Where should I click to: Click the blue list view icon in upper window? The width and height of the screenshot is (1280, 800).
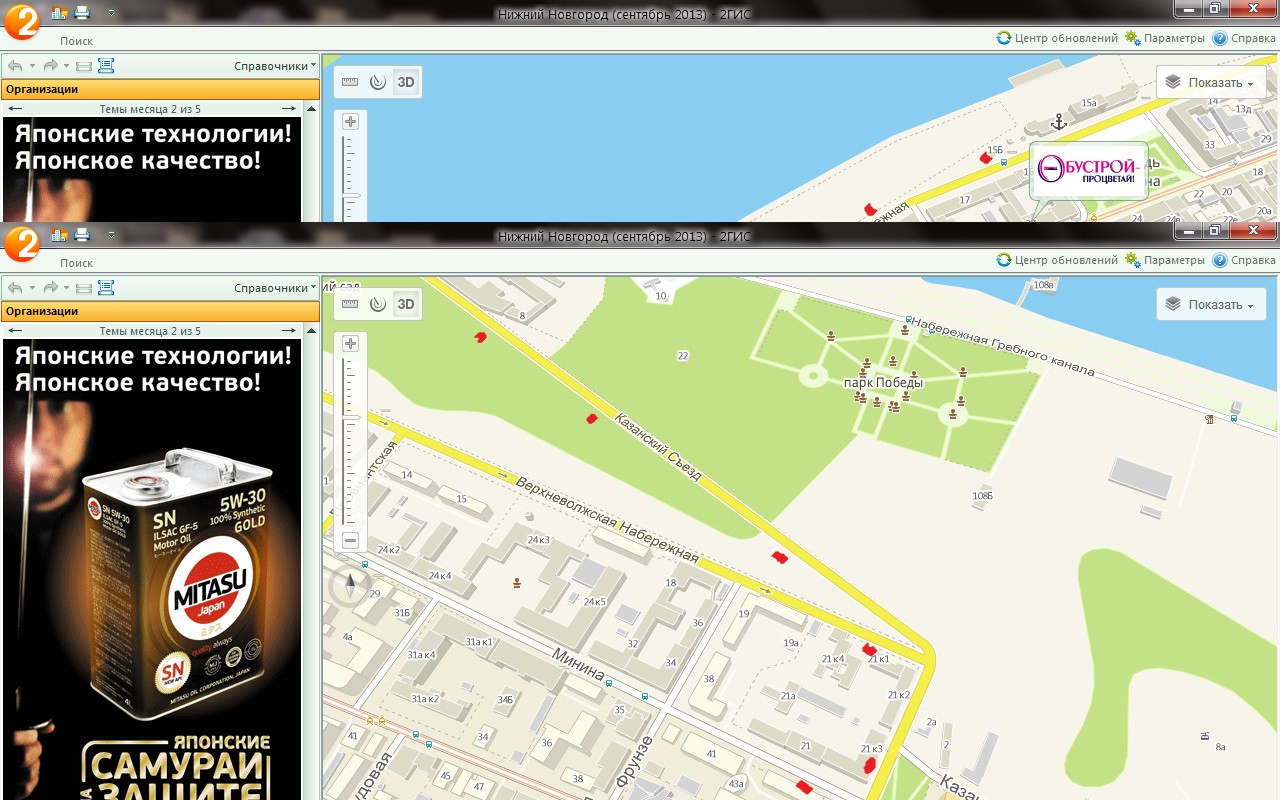[x=106, y=66]
